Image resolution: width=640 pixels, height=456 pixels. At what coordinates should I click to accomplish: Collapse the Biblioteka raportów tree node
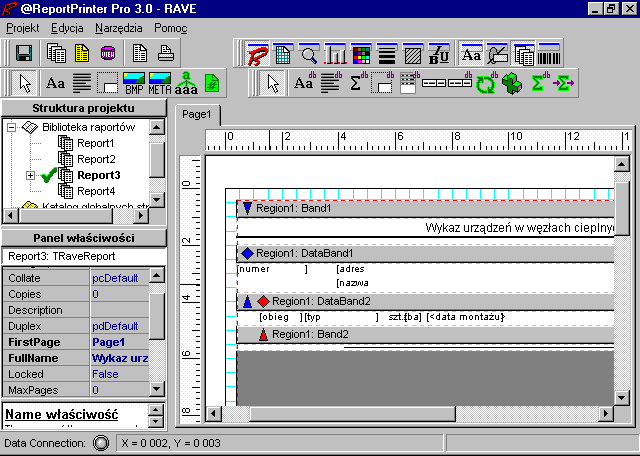coord(12,128)
